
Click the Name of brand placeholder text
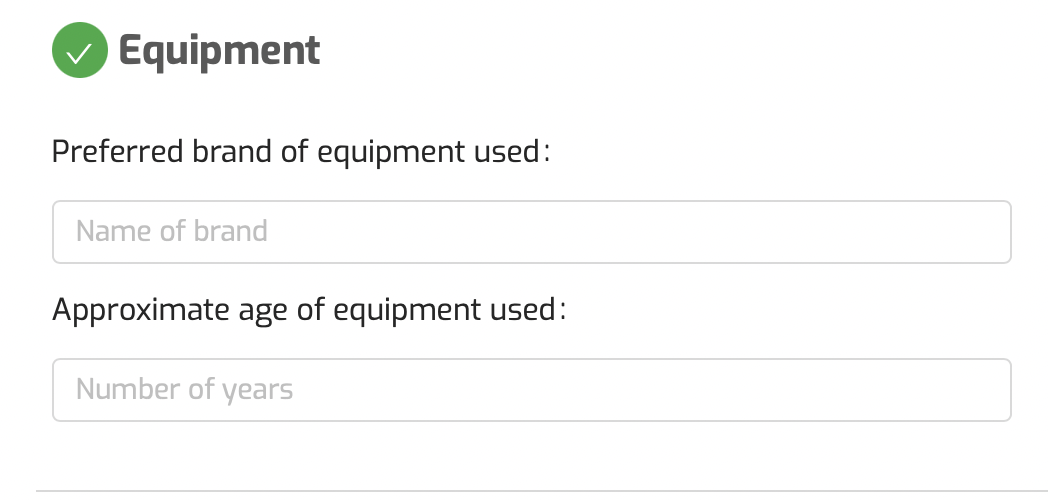pos(172,232)
